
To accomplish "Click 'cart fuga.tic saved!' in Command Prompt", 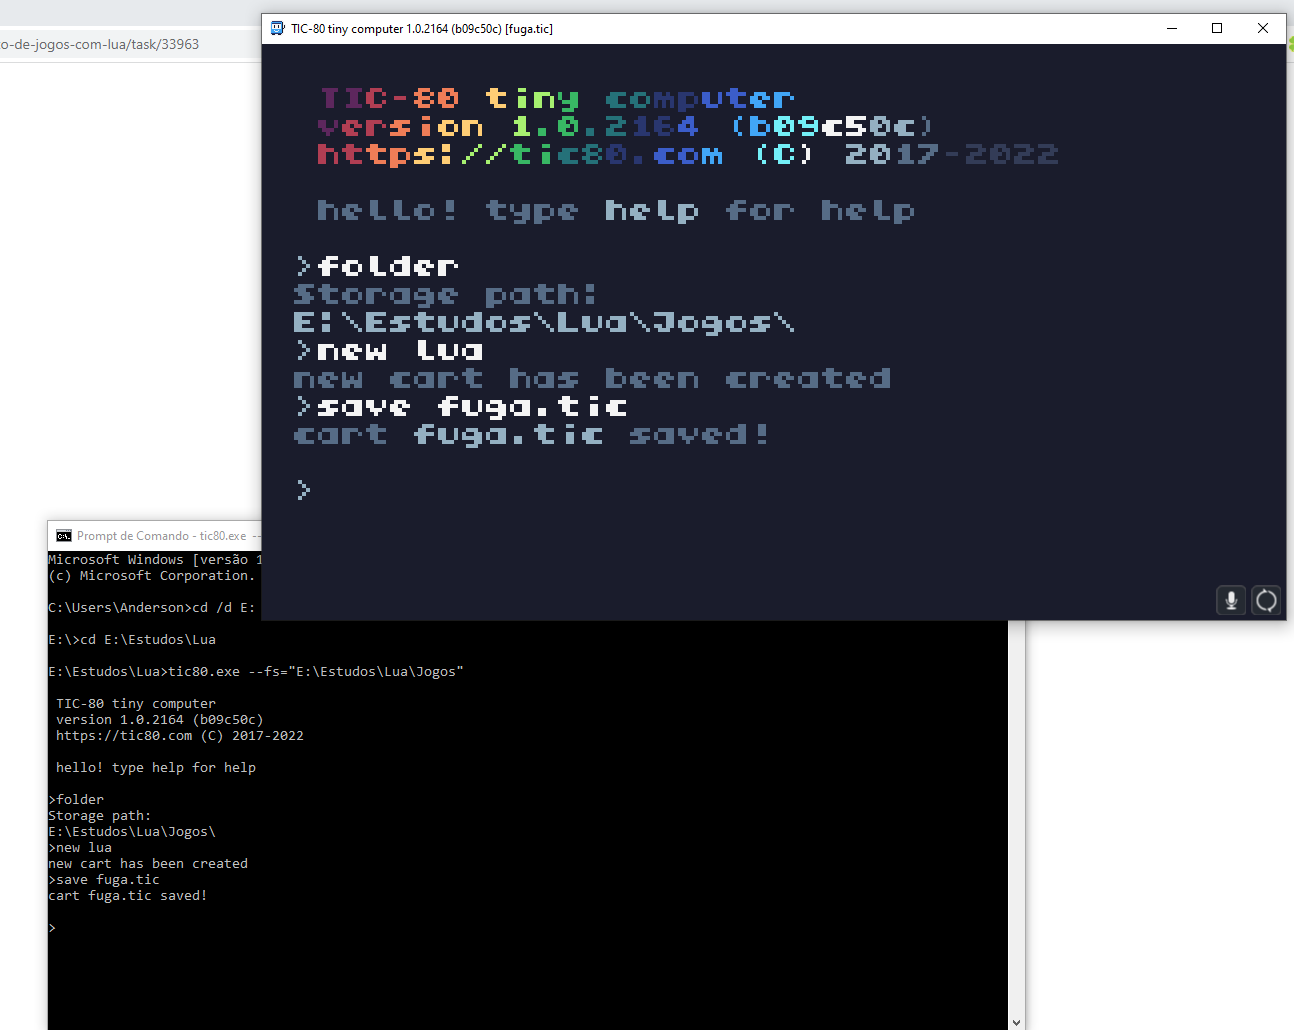I will pyautogui.click(x=128, y=896).
